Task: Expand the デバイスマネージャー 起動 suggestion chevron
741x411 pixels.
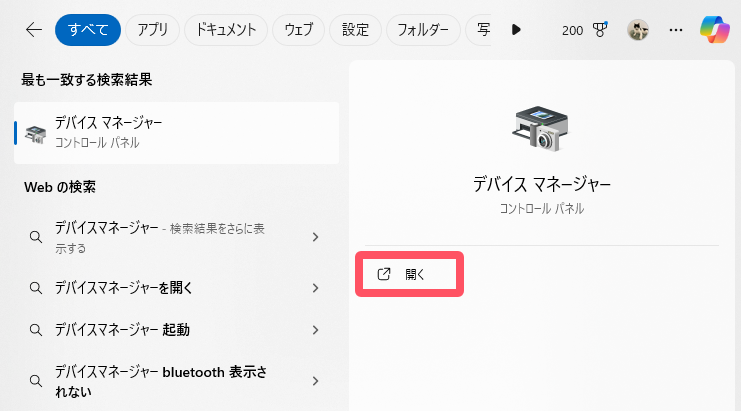Action: click(x=315, y=329)
